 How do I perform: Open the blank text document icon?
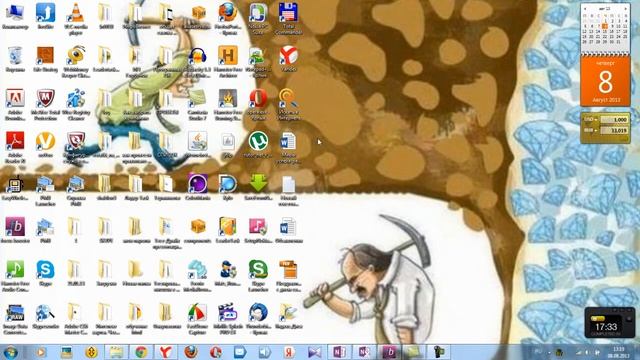pos(288,190)
